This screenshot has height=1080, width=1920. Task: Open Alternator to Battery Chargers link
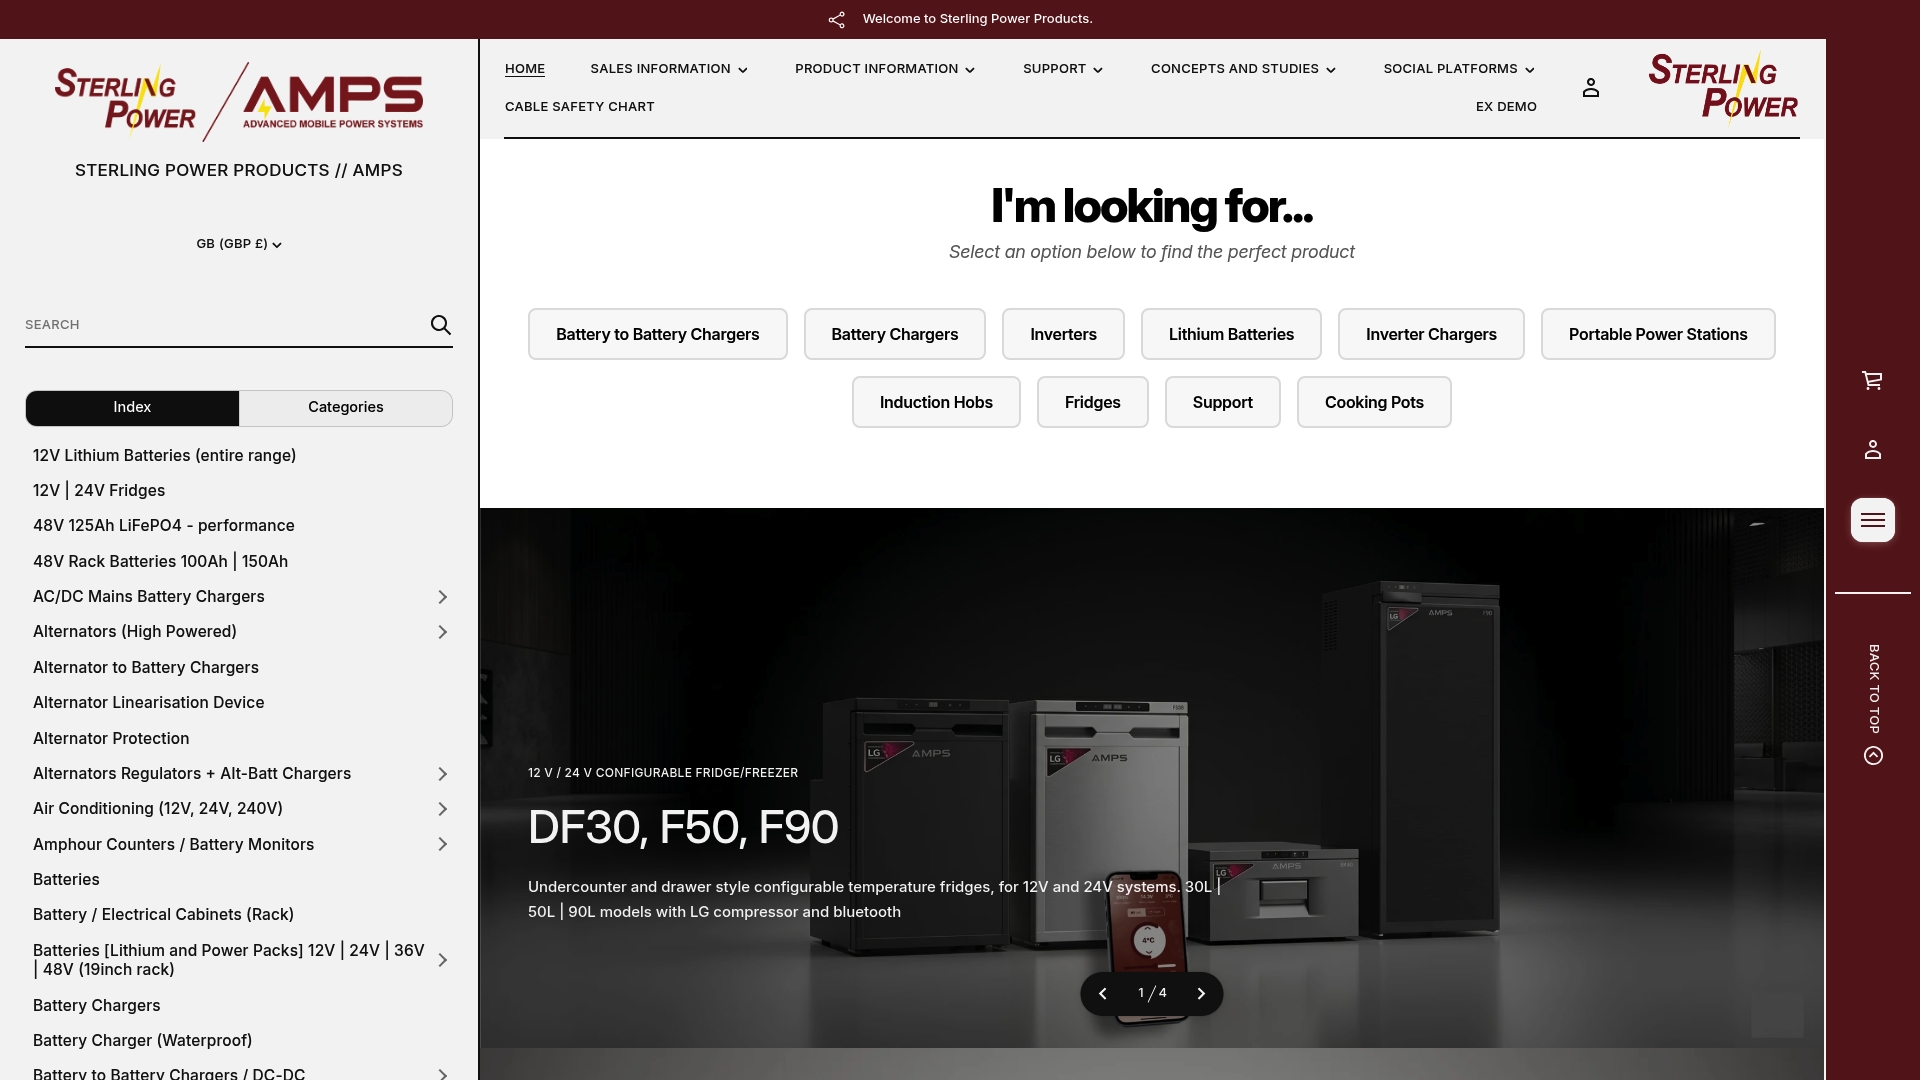click(146, 668)
